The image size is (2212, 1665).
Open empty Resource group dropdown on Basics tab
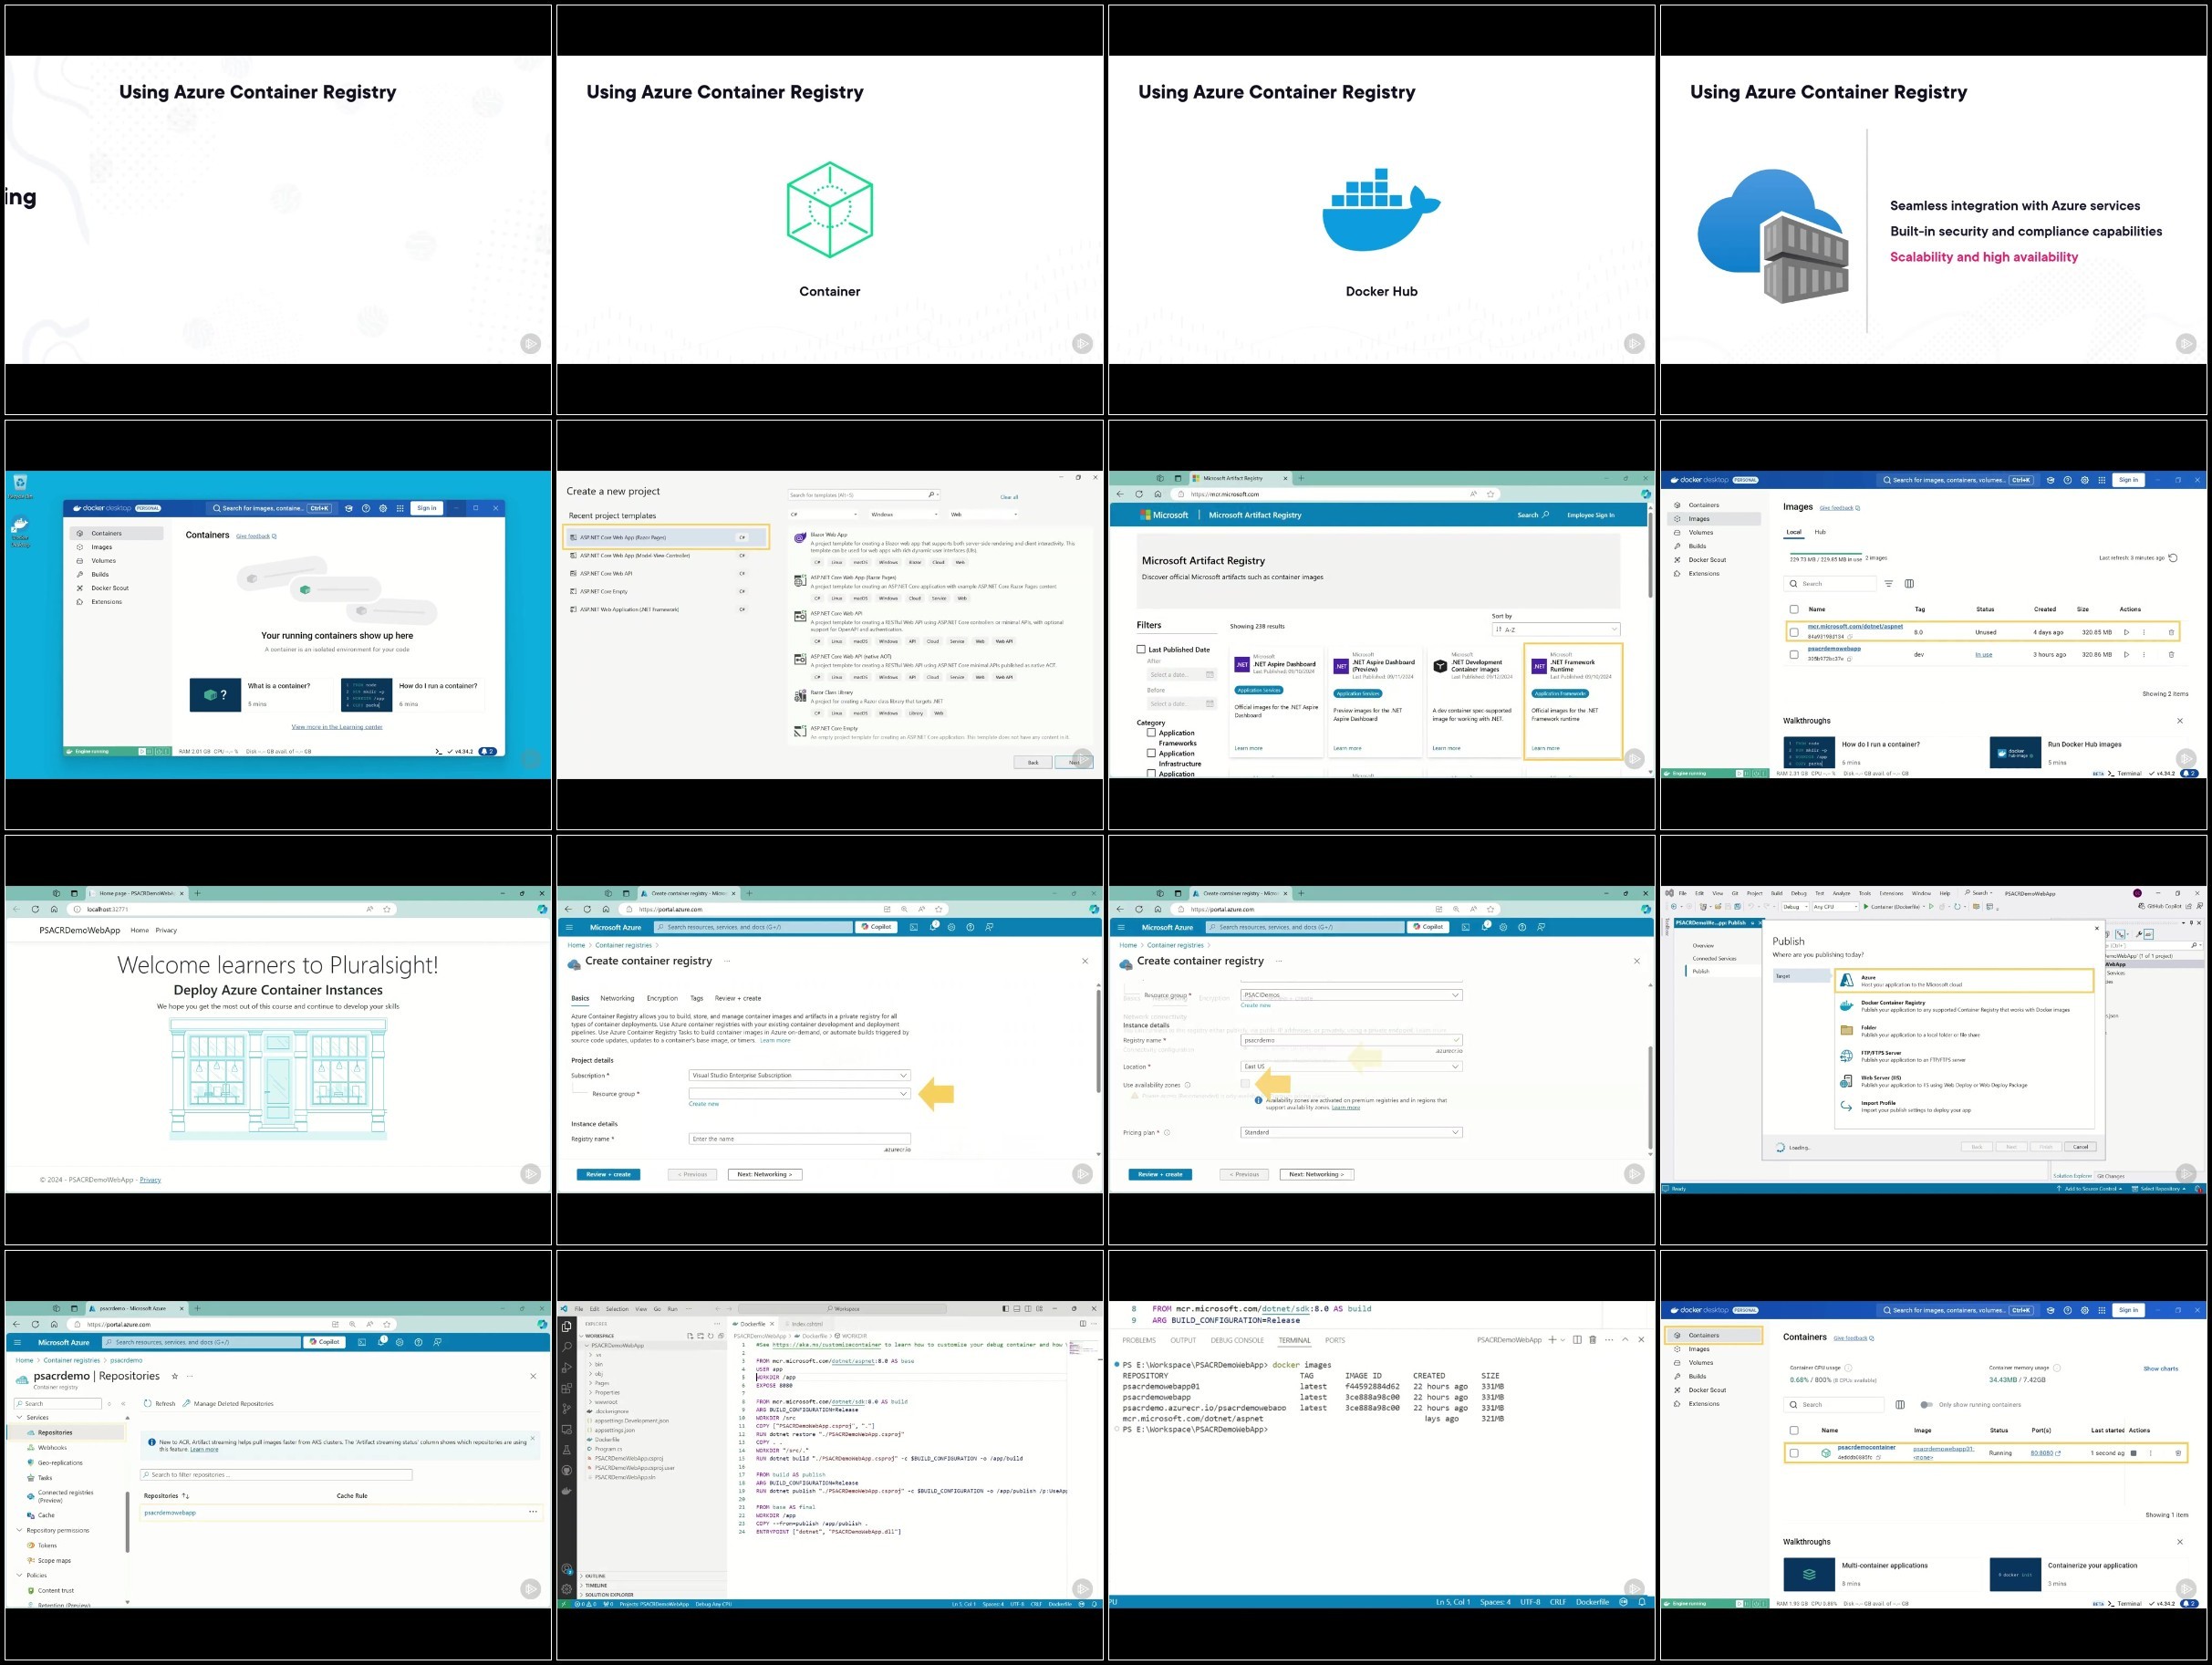click(799, 1094)
